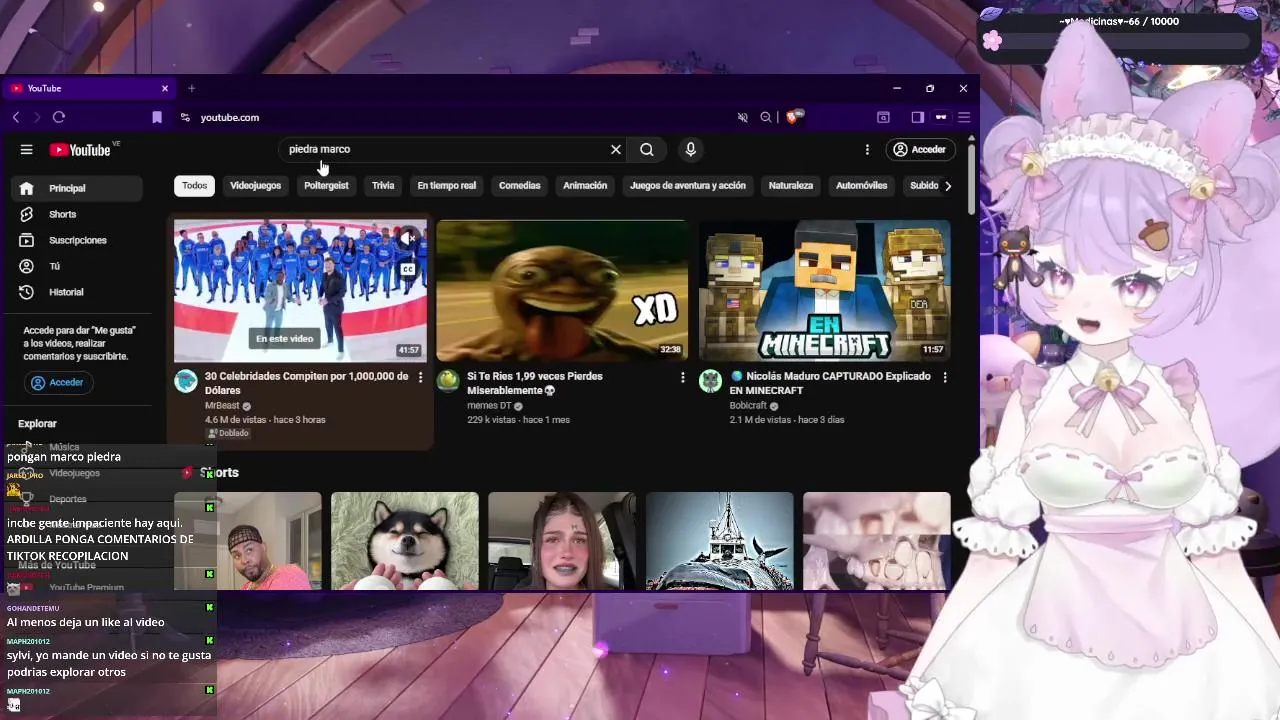1280x720 pixels.
Task: Click the youtube.com address bar
Action: click(x=460, y=117)
